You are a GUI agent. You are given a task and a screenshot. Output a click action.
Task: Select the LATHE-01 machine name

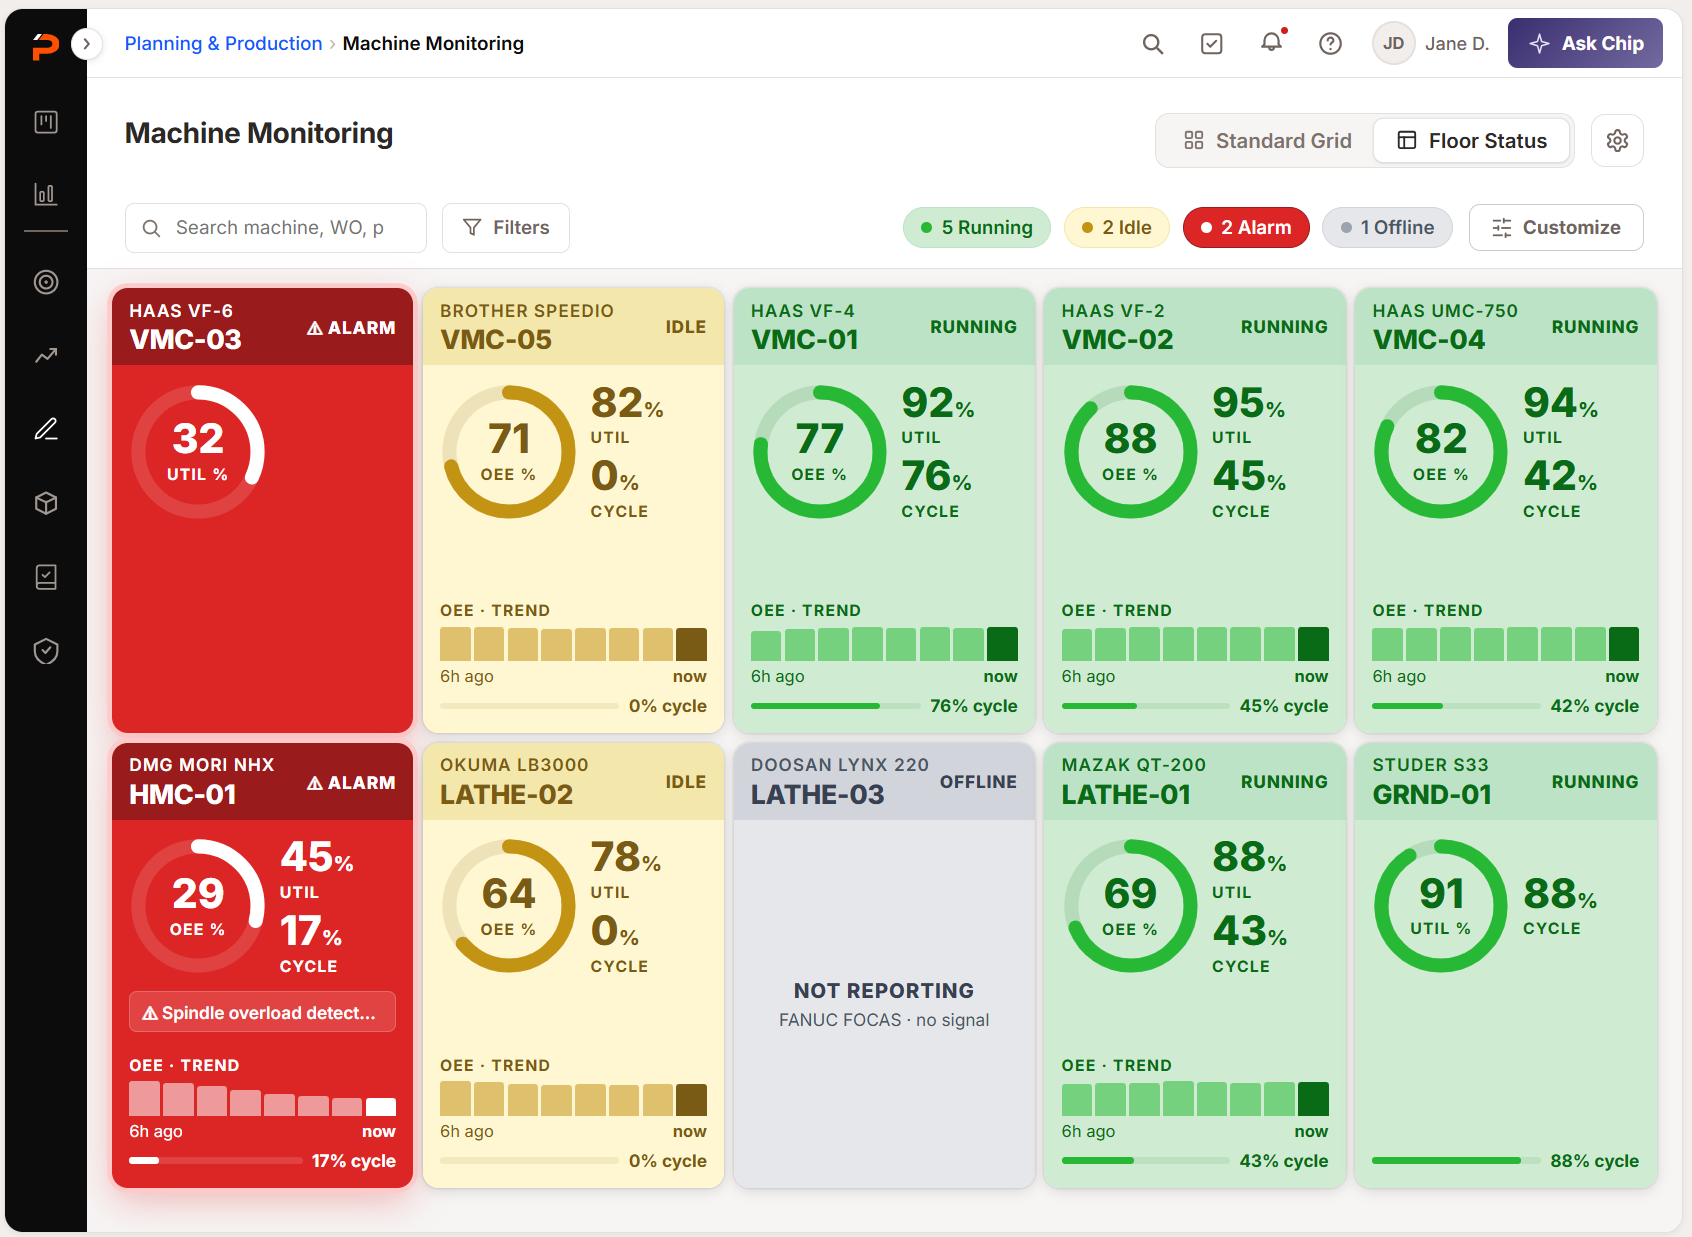[1126, 795]
